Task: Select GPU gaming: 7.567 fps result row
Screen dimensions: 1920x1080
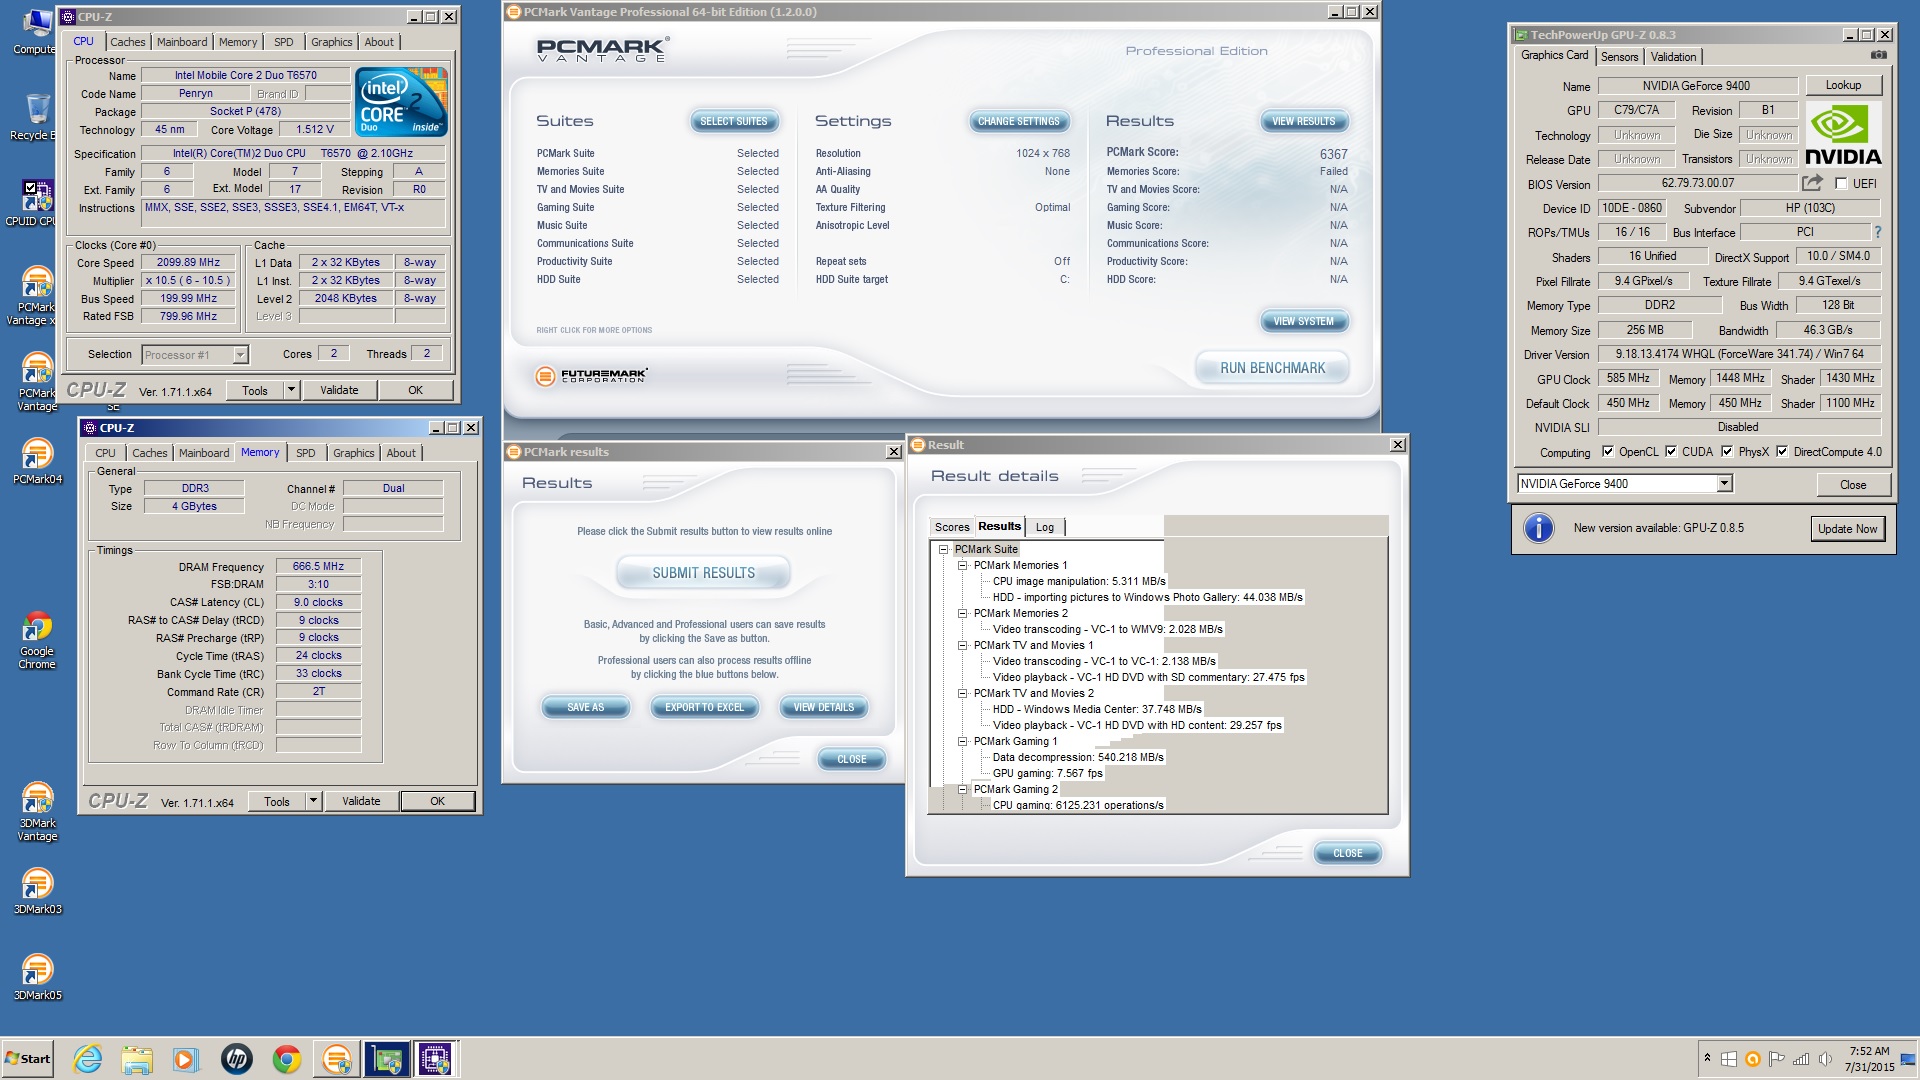Action: (x=1047, y=773)
